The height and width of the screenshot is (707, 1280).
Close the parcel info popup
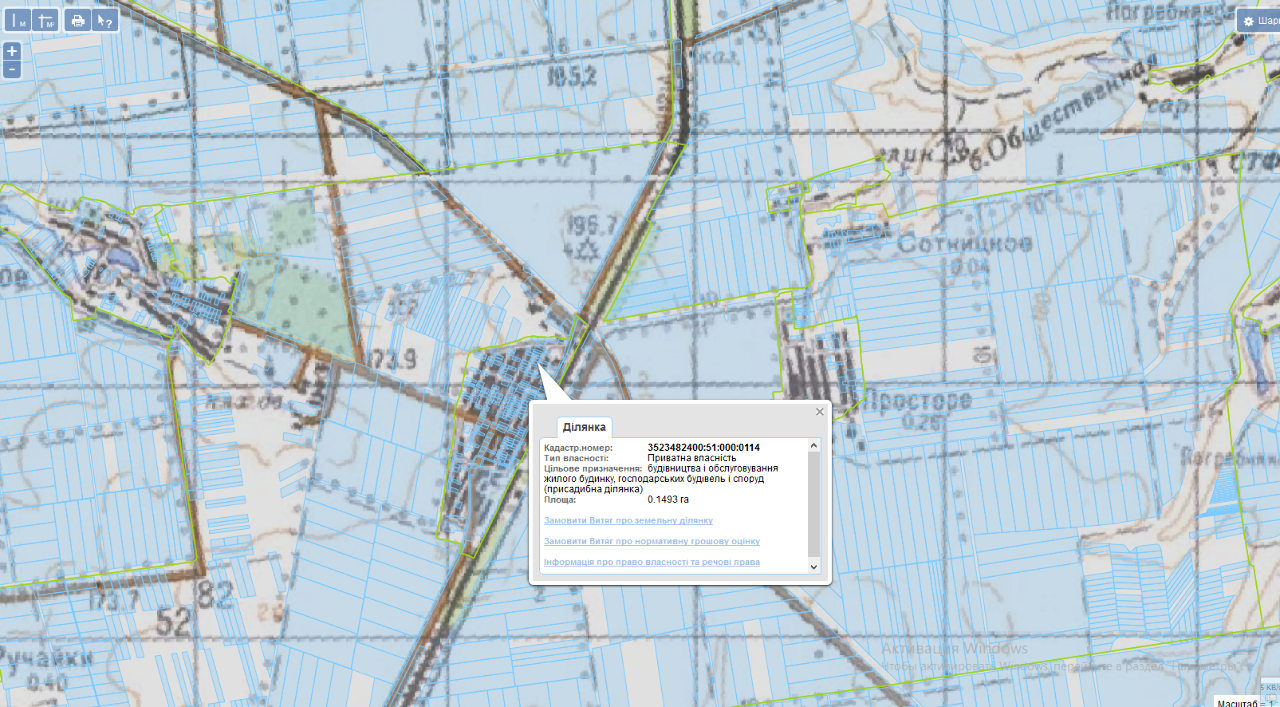[820, 411]
